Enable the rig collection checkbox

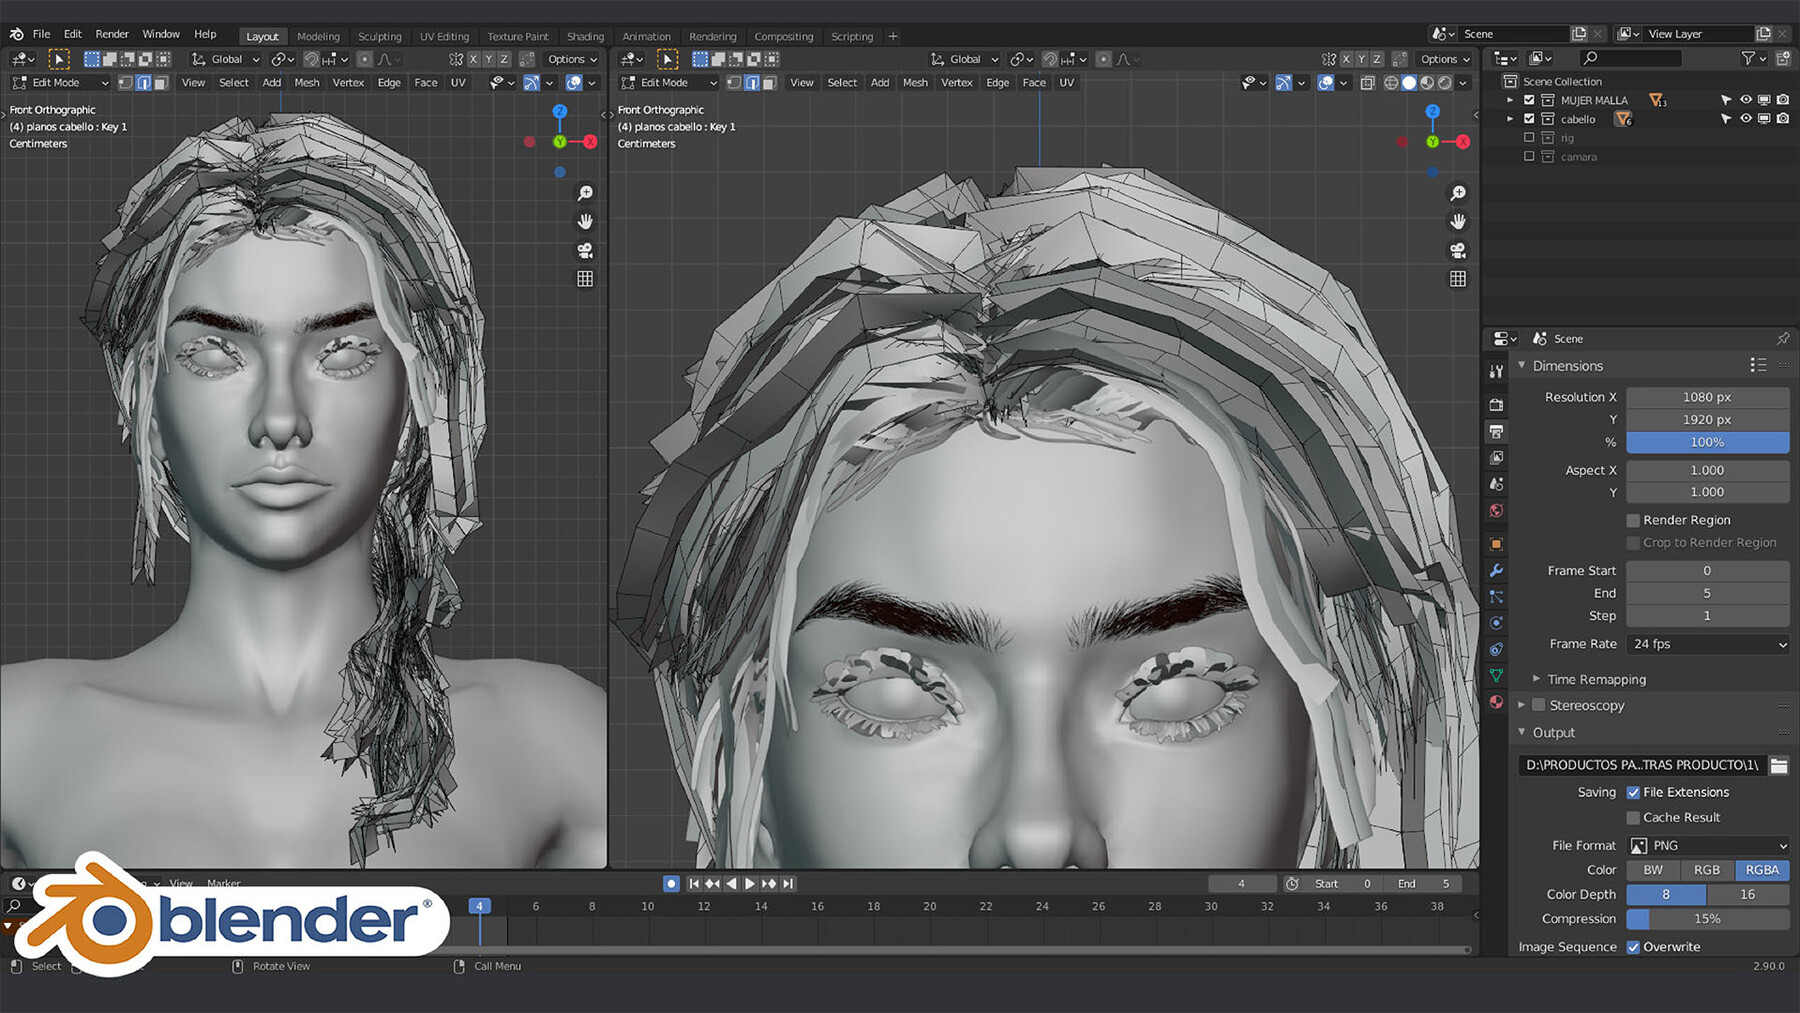(x=1529, y=138)
